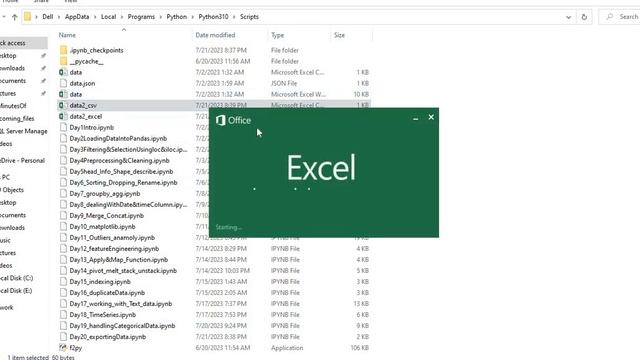Viewport: 640px width, 360px height.
Task: Select Day10_matplotlib.ipynb file
Action: tap(102, 227)
